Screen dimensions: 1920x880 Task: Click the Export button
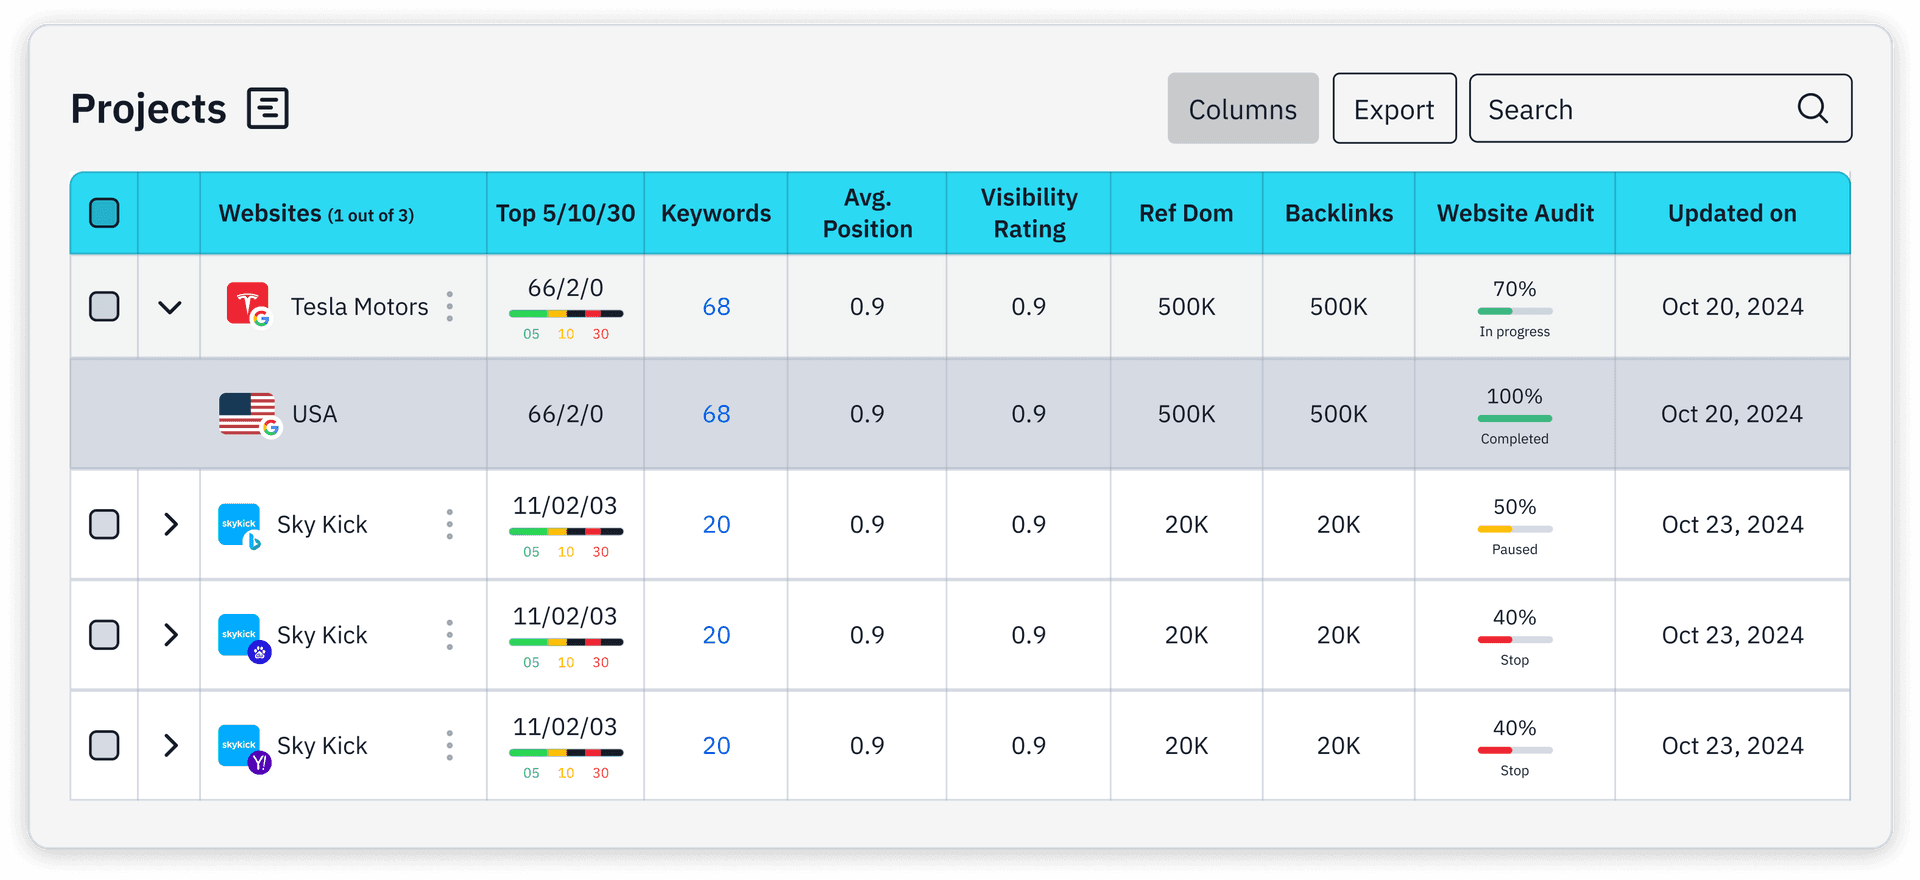[x=1394, y=109]
